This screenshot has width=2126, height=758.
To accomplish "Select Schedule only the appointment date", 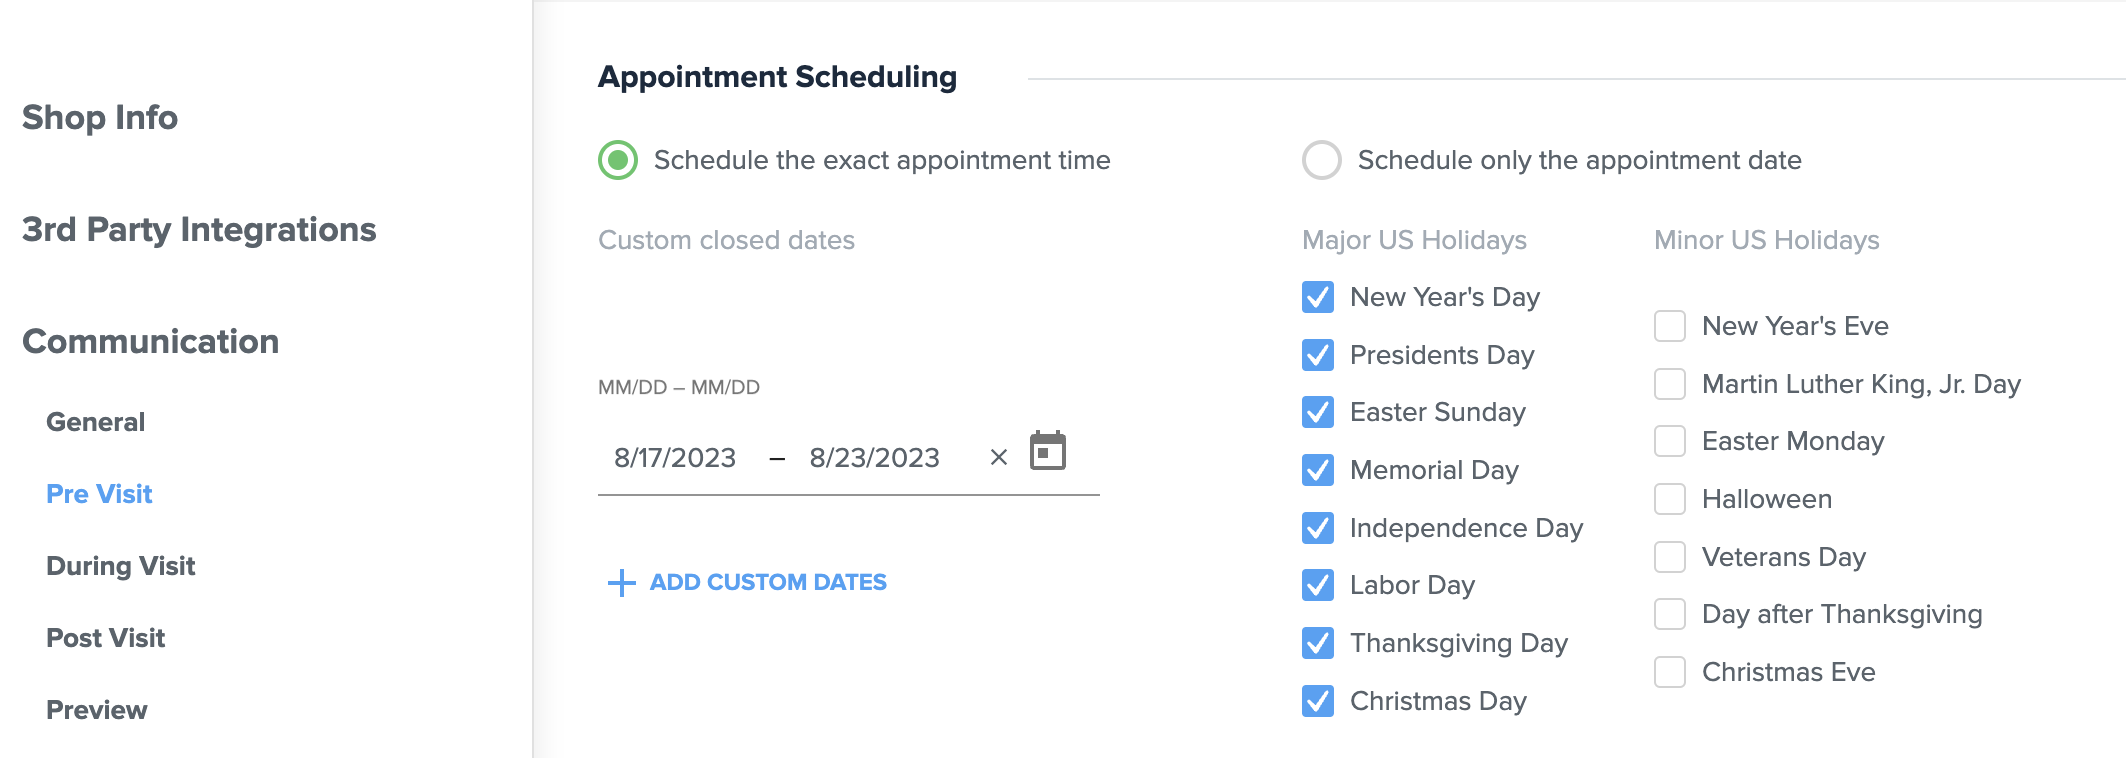I will 1322,160.
